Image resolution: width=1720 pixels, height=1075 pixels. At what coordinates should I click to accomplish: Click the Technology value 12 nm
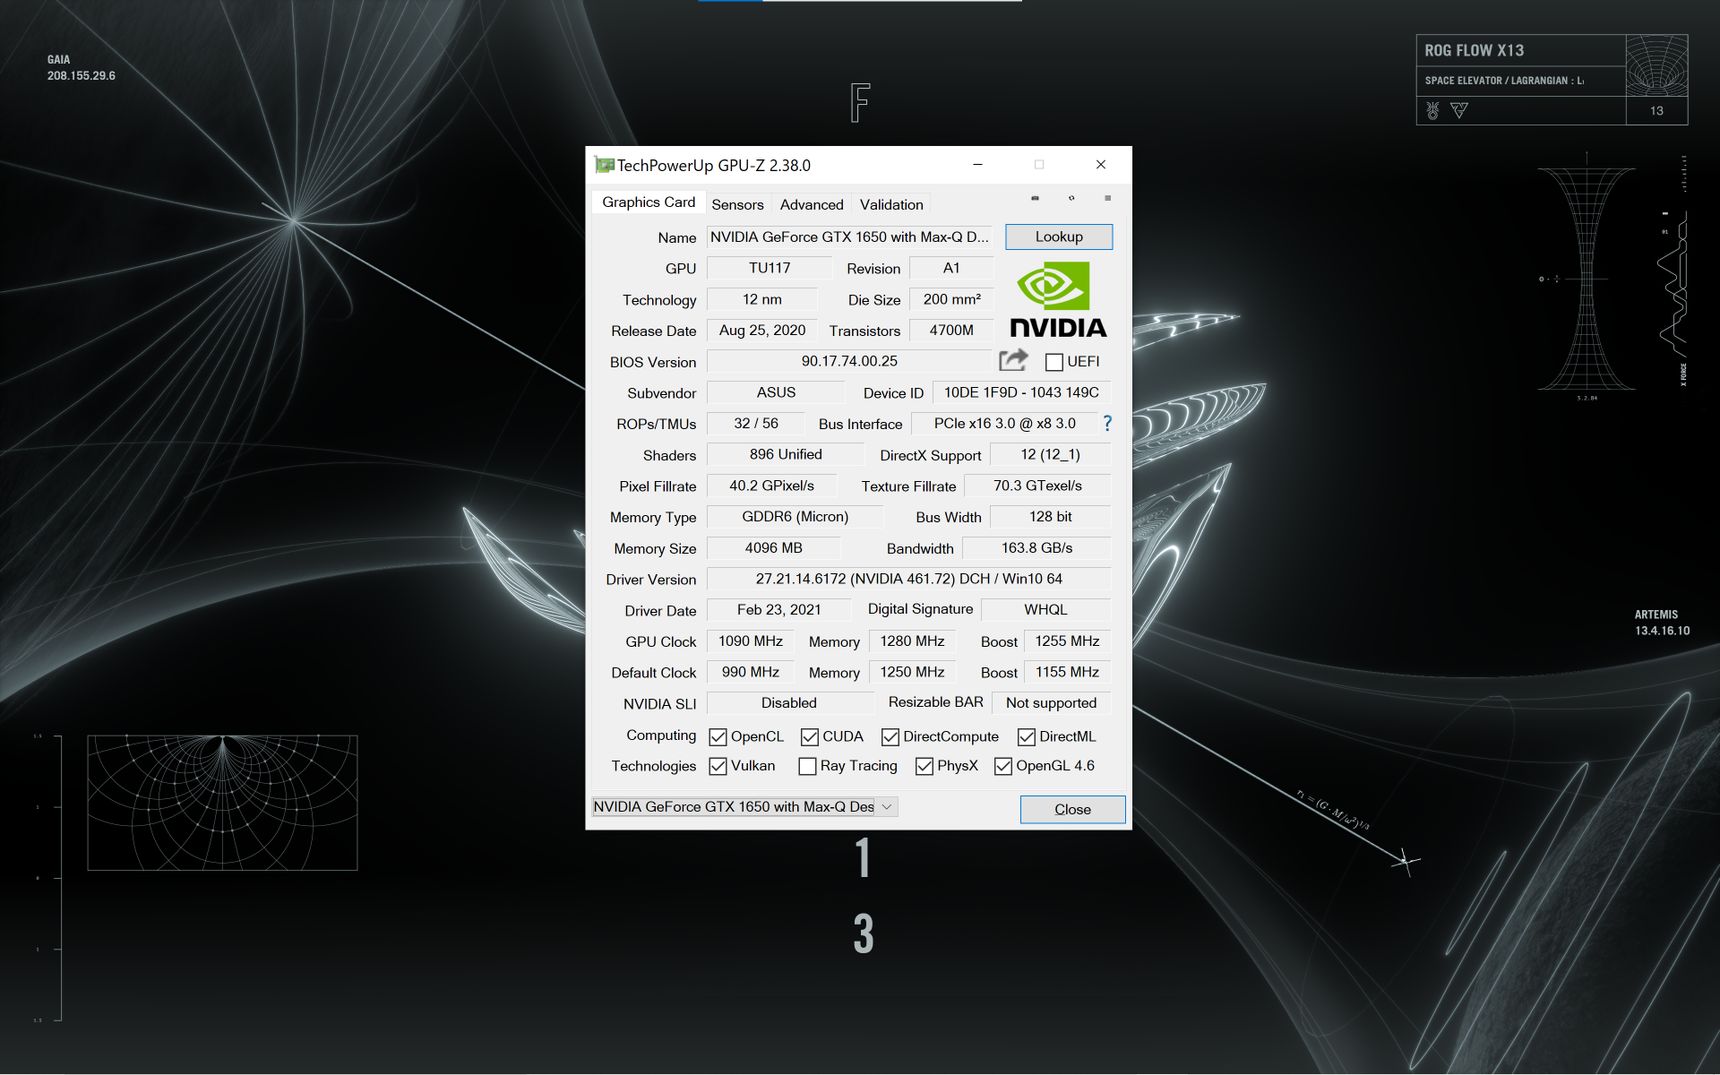pyautogui.click(x=762, y=299)
